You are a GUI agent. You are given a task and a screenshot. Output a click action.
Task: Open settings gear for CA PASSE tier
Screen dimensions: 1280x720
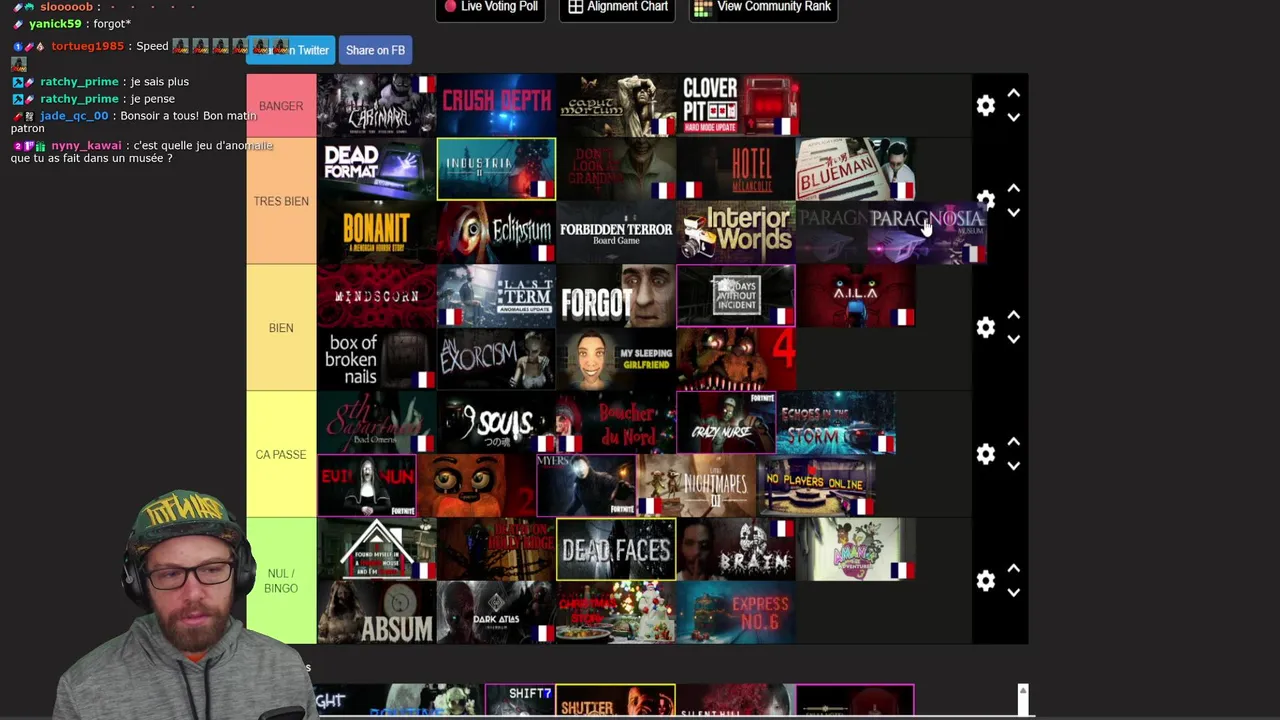click(986, 454)
